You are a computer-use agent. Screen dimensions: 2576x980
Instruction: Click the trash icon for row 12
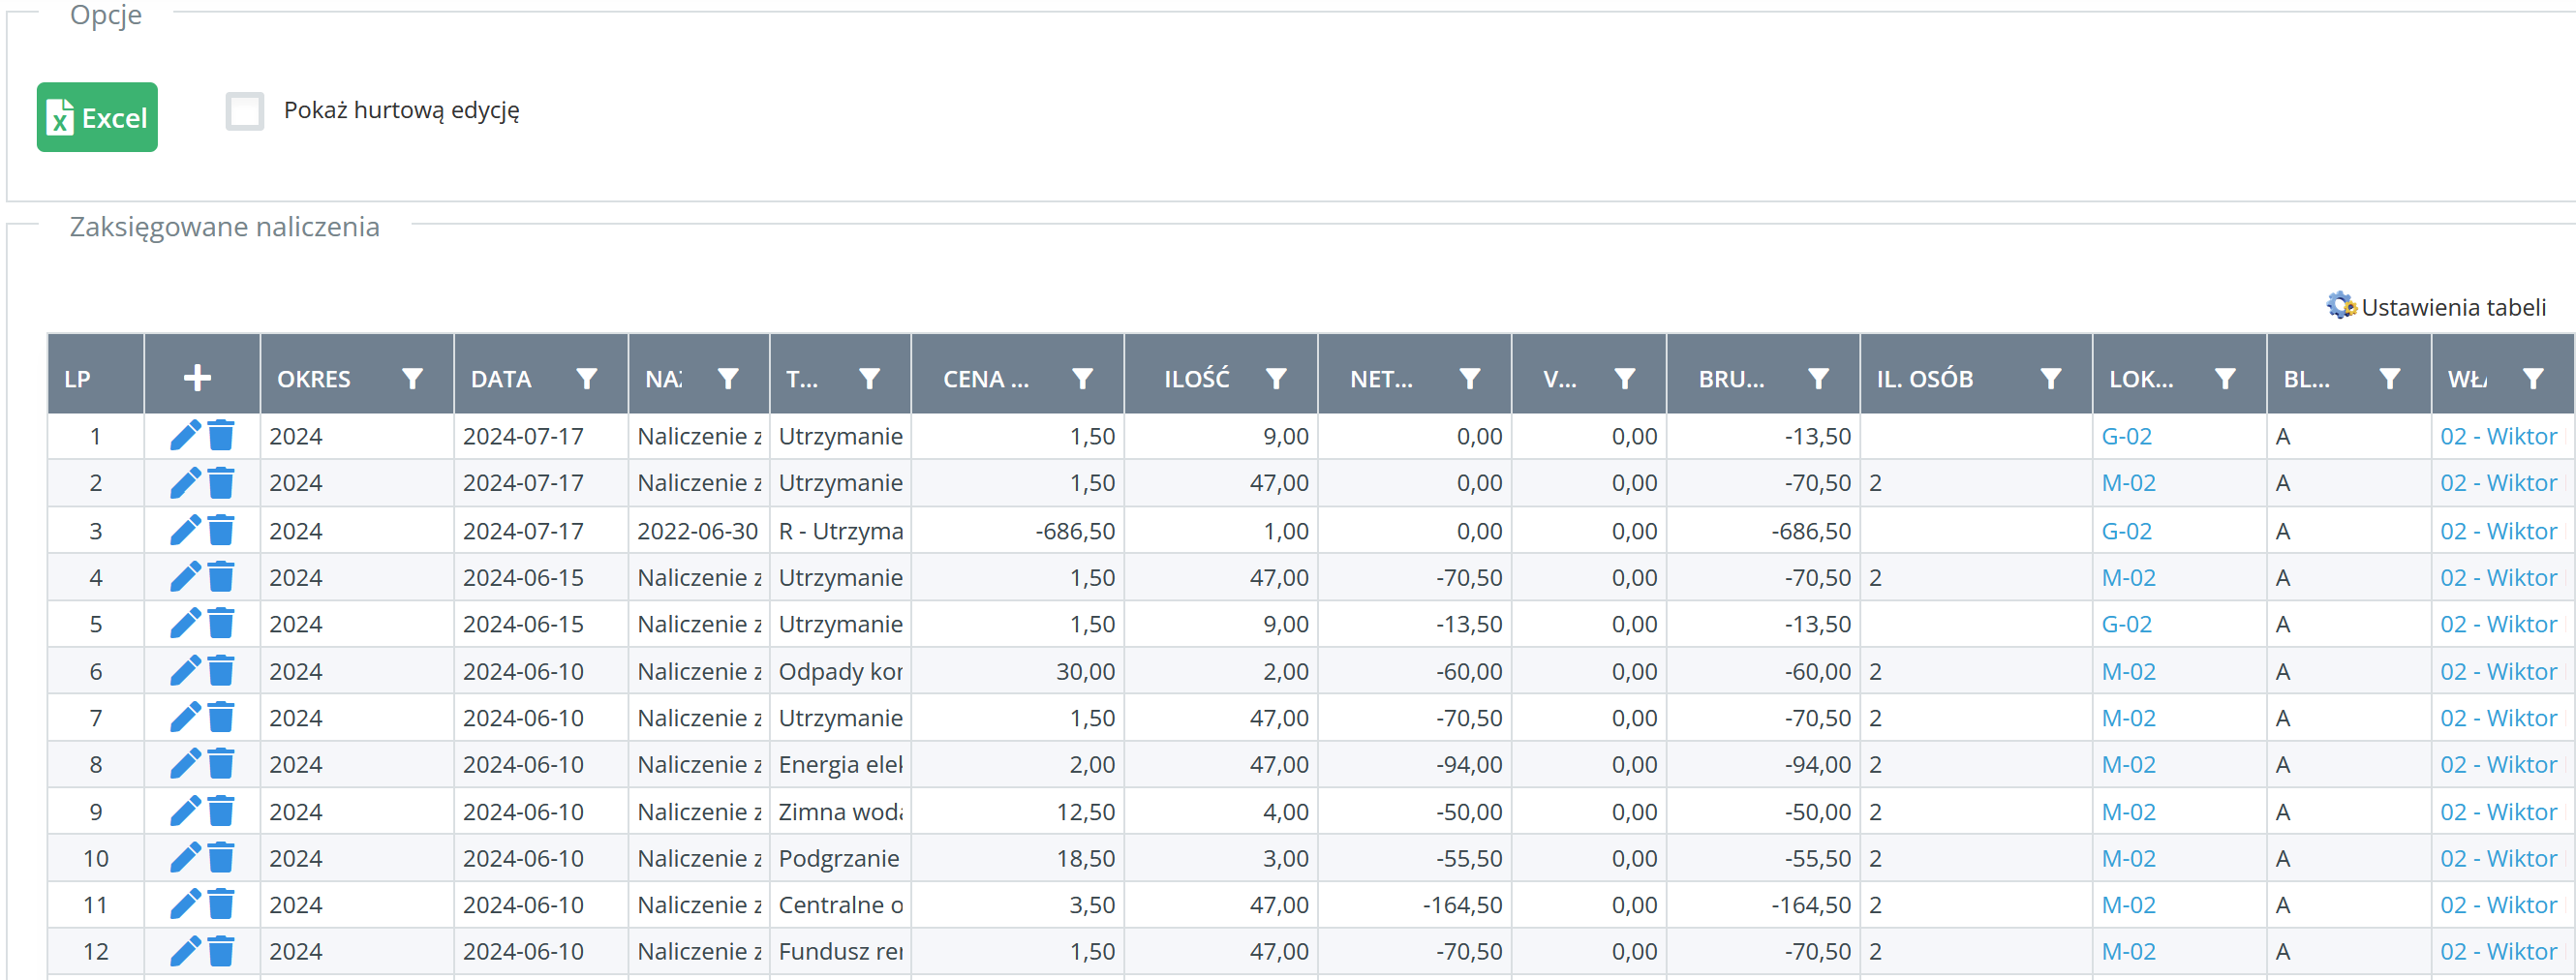tap(221, 951)
